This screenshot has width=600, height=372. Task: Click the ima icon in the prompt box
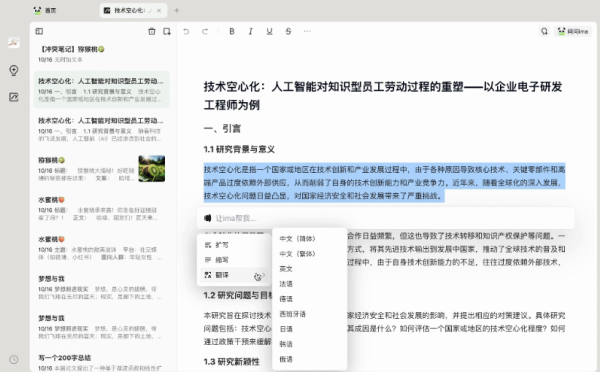coord(207,218)
